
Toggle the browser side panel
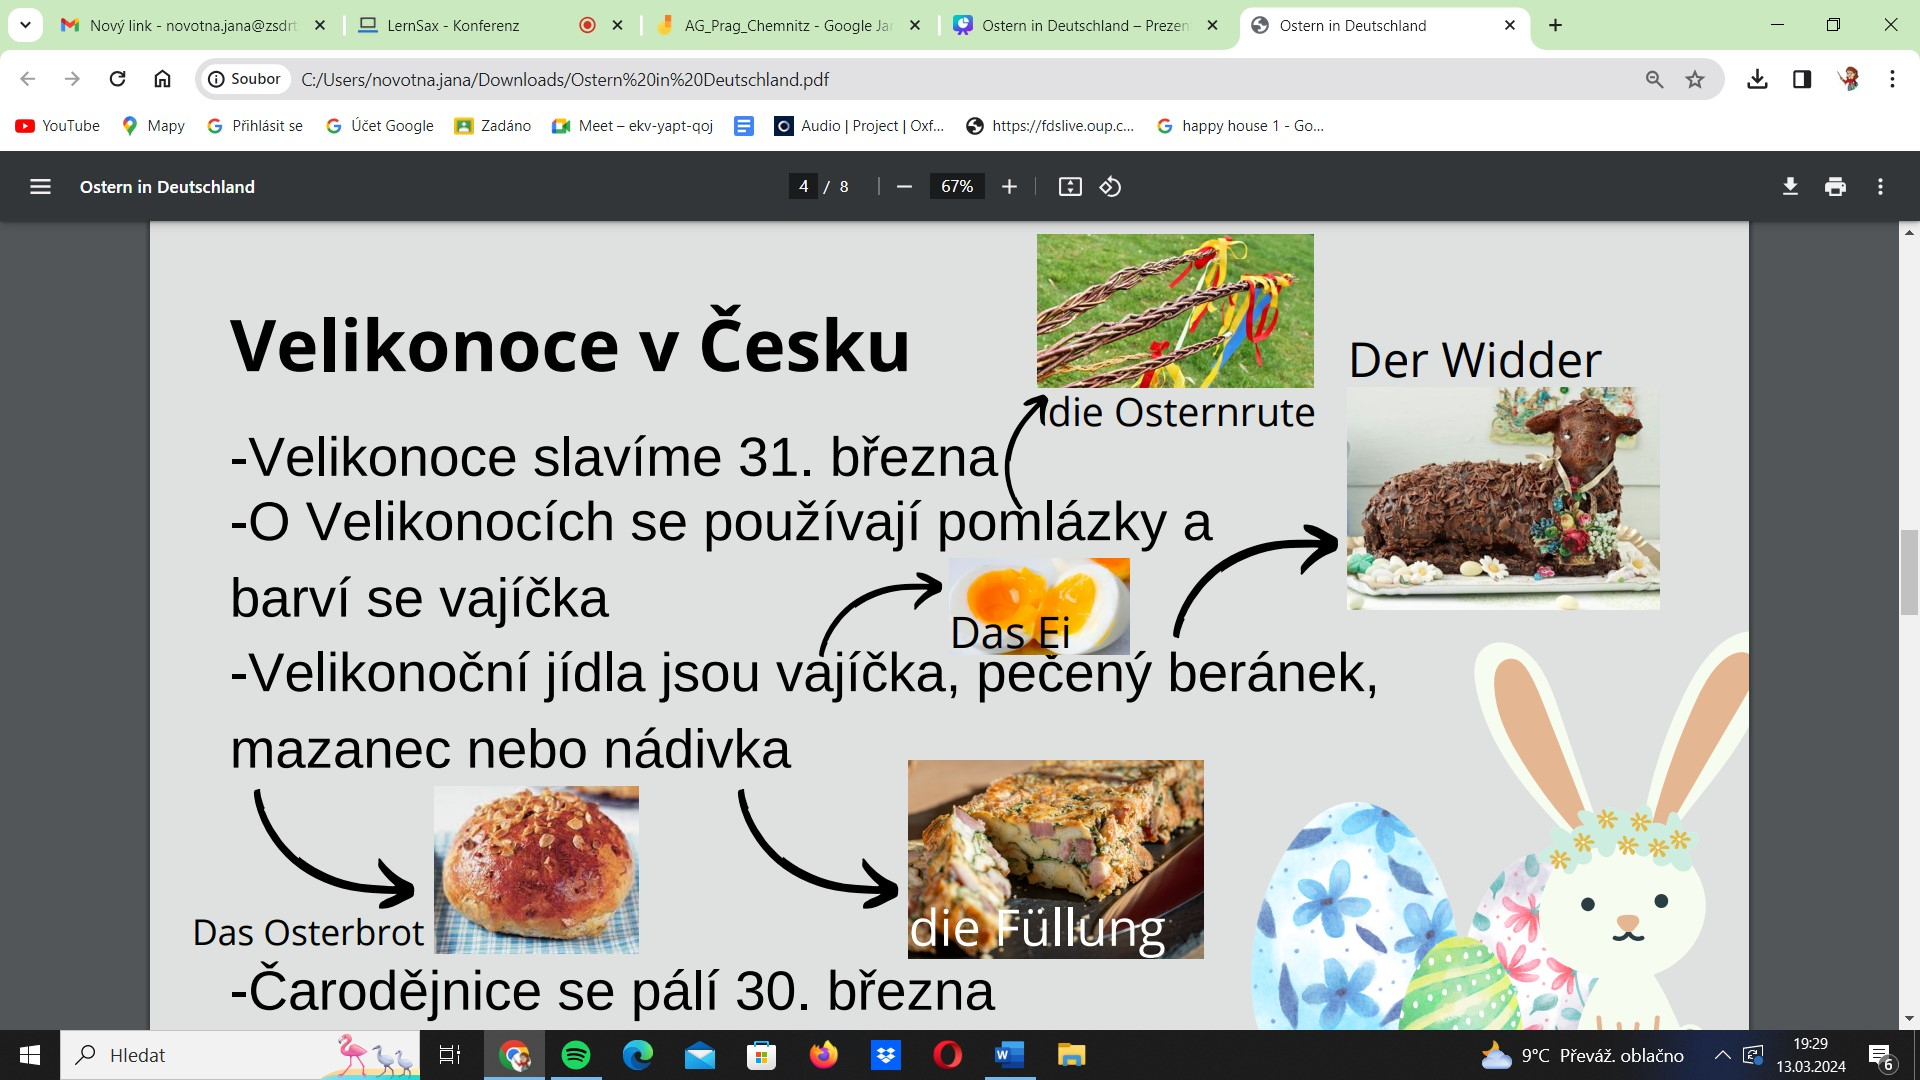(x=1802, y=79)
